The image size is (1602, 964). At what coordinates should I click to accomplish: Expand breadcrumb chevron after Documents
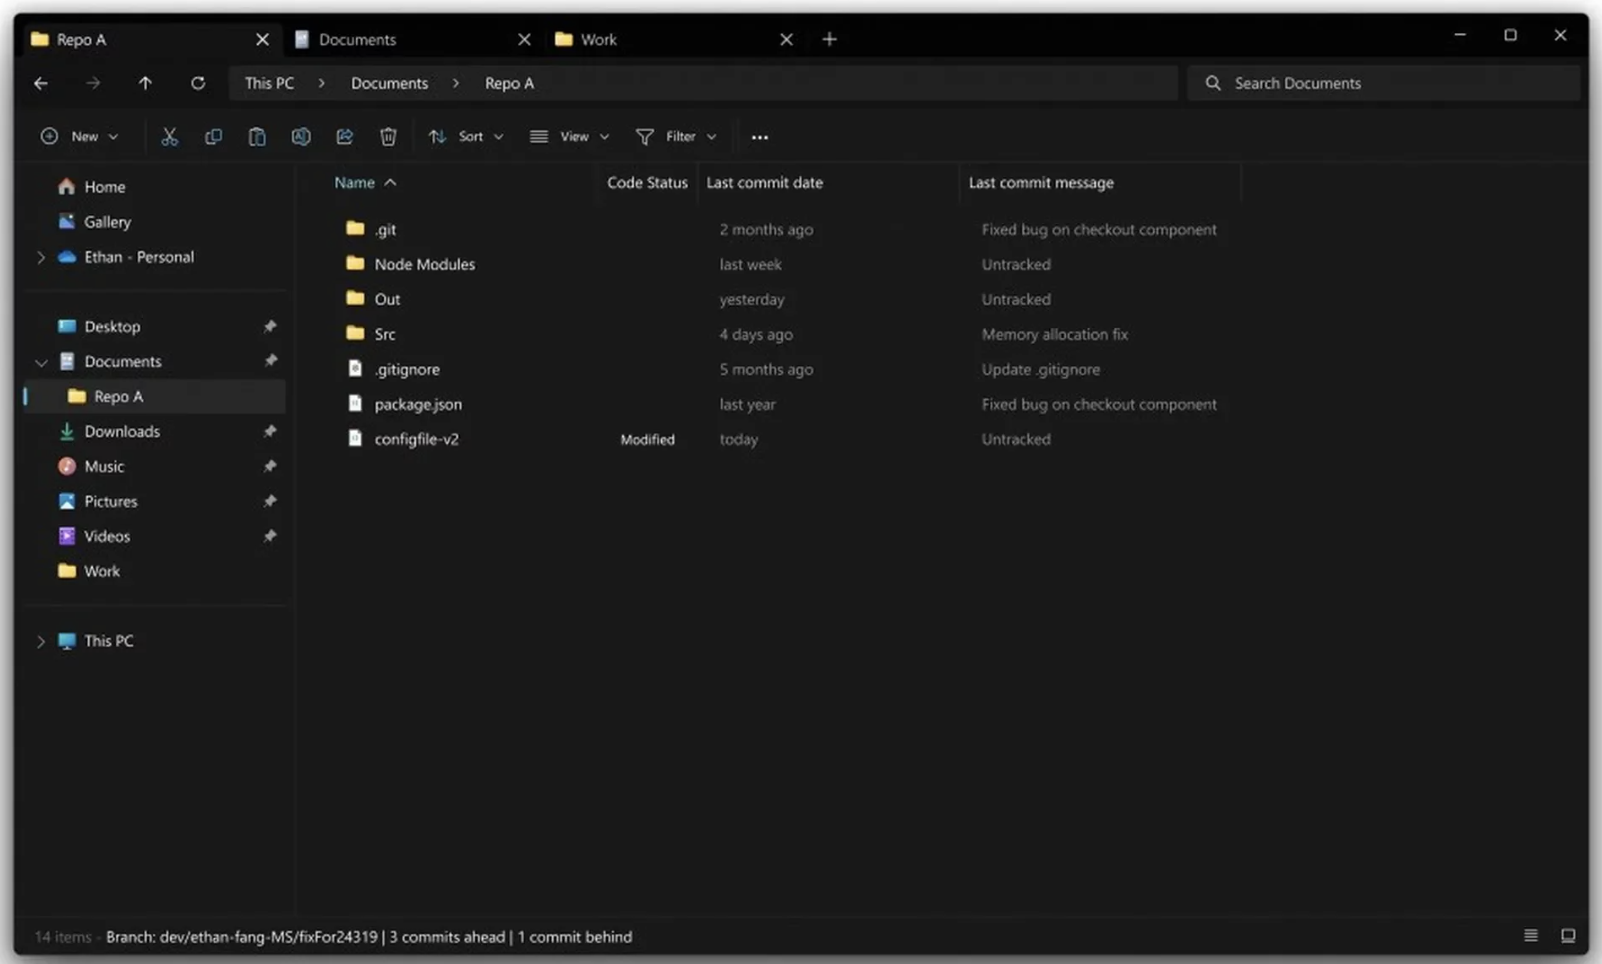pyautogui.click(x=456, y=83)
